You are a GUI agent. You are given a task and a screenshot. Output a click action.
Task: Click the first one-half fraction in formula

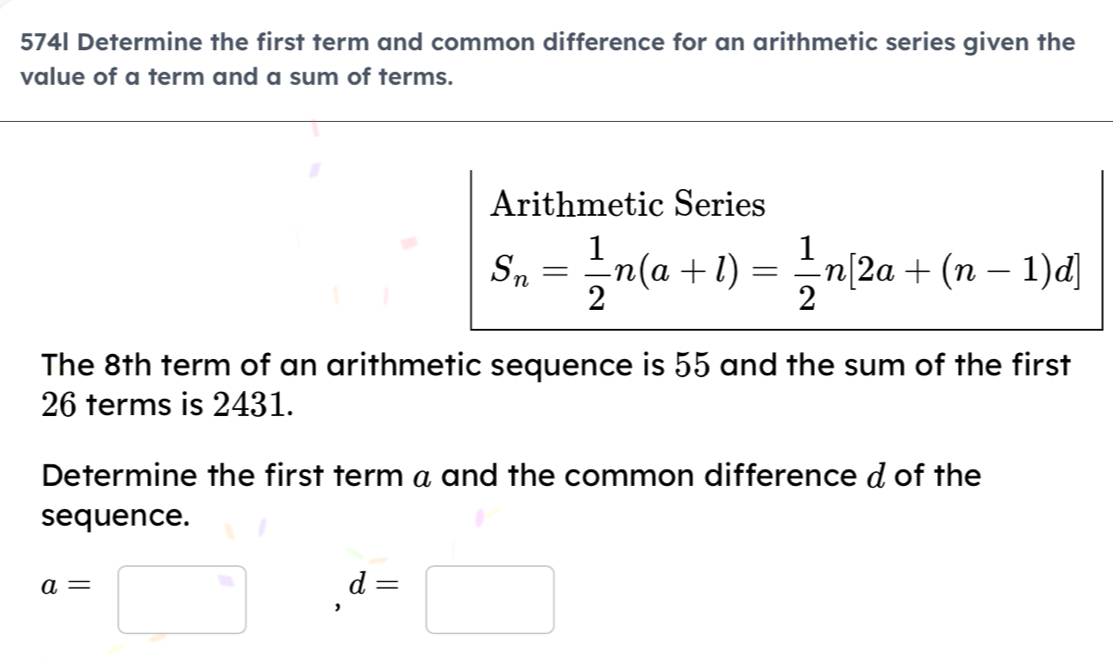(x=594, y=269)
